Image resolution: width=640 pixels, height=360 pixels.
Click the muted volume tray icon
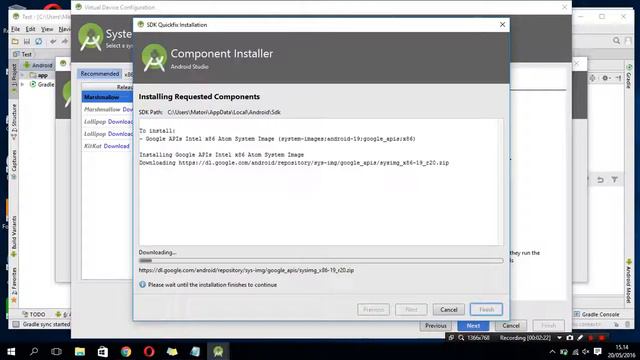586,351
